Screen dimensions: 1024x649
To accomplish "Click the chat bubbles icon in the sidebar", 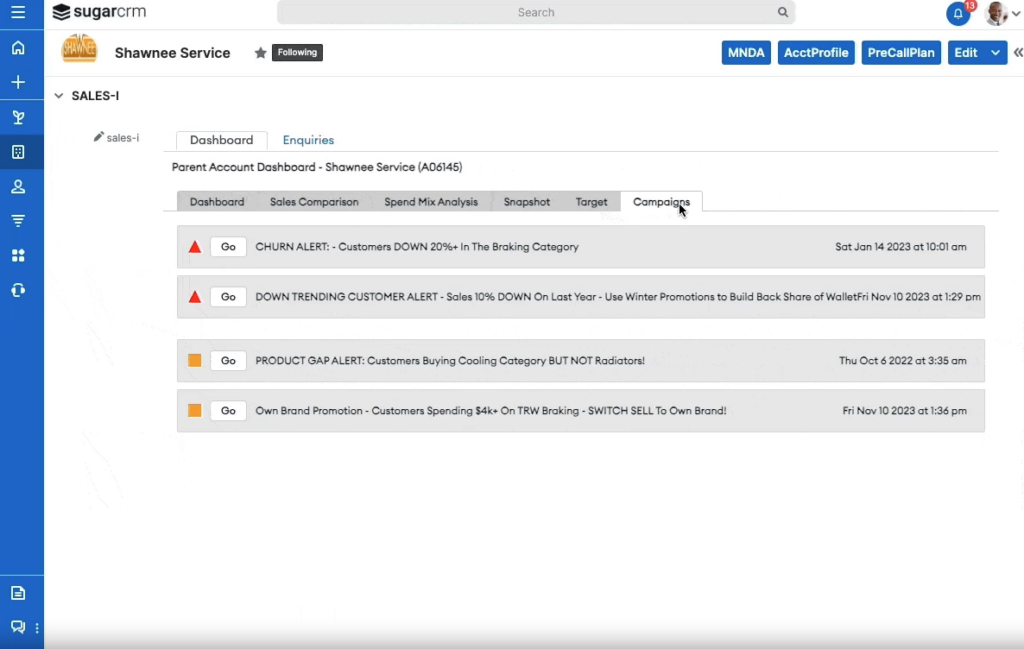I will coord(18,627).
